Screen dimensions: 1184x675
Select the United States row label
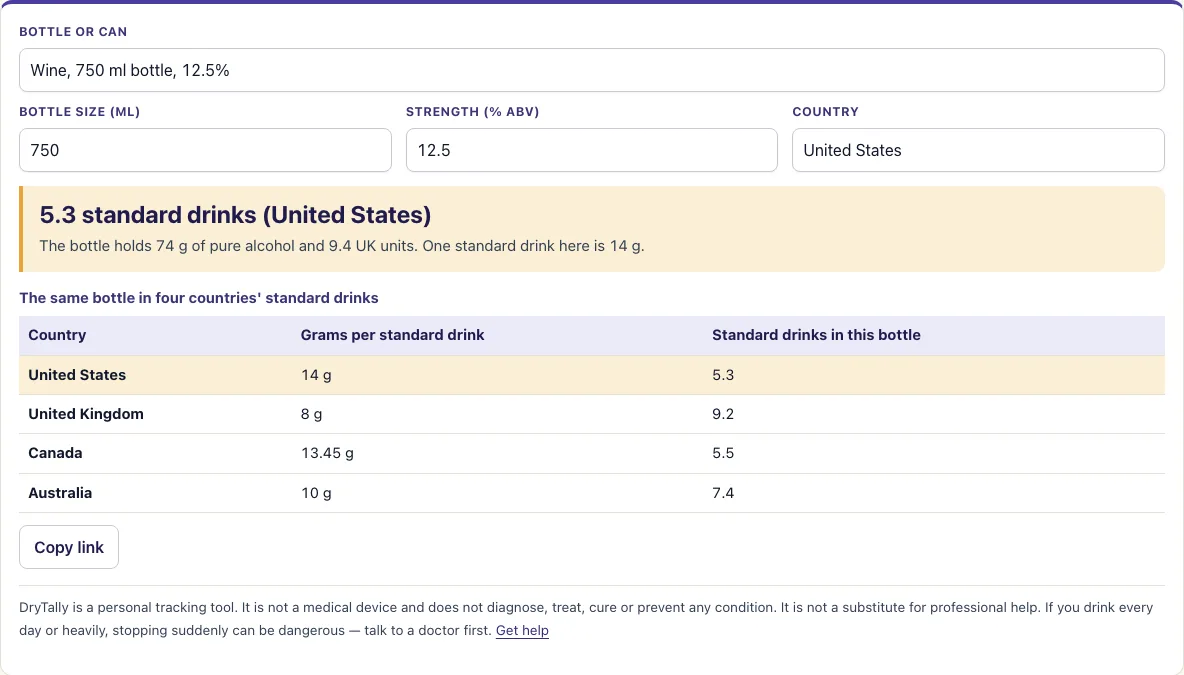[x=77, y=375]
